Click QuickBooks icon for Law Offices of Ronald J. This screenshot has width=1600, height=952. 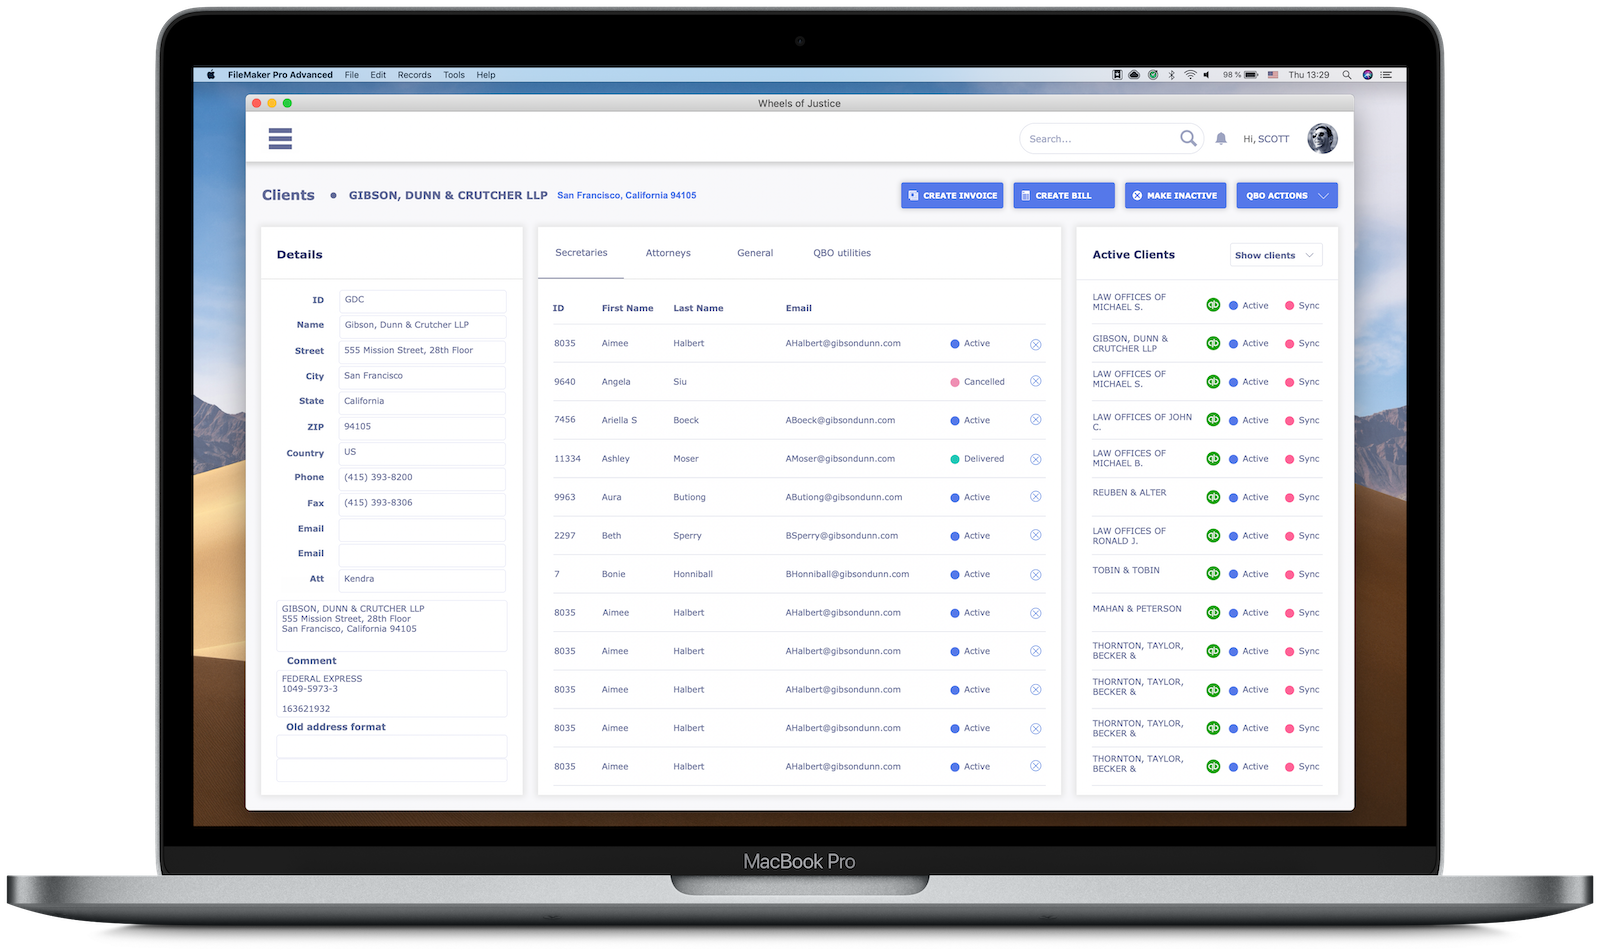click(x=1213, y=535)
